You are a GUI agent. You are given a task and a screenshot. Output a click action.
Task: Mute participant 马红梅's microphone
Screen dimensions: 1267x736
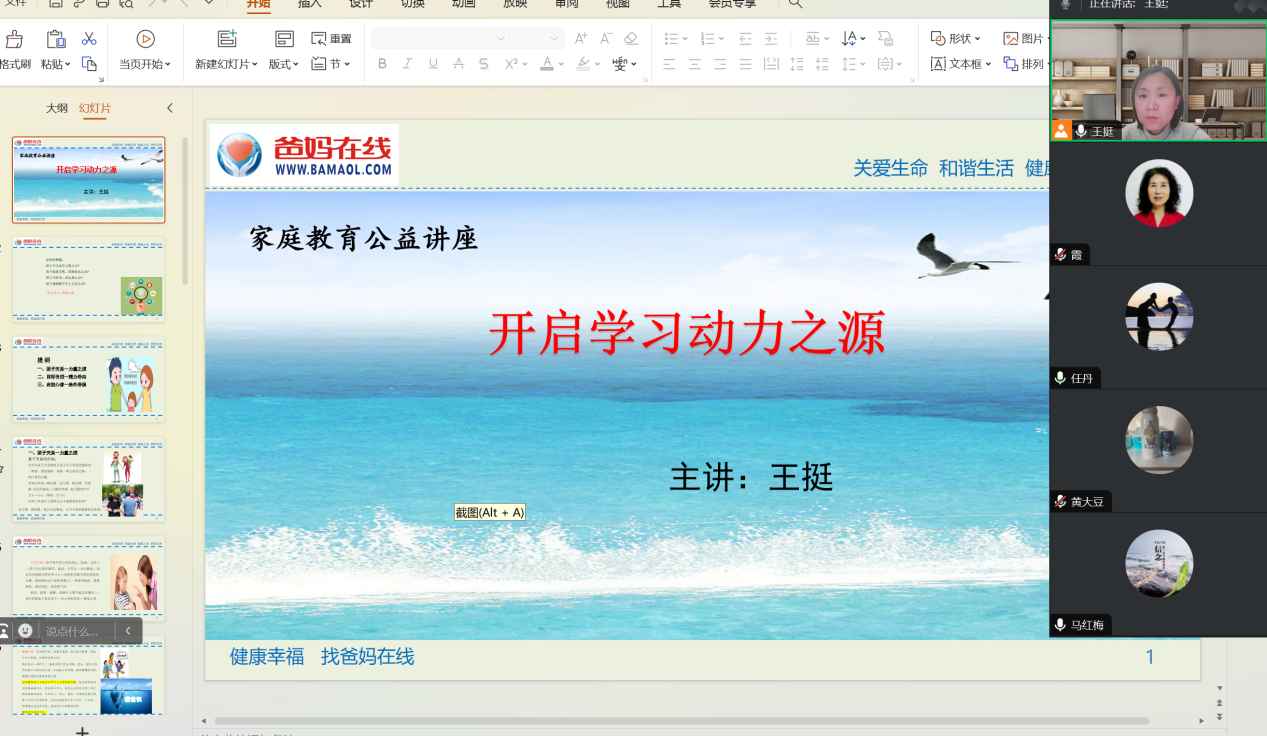(1059, 625)
